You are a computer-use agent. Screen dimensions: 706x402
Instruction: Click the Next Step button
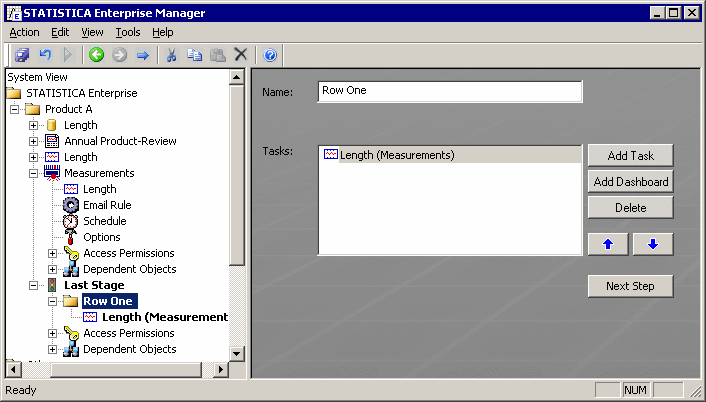point(630,286)
